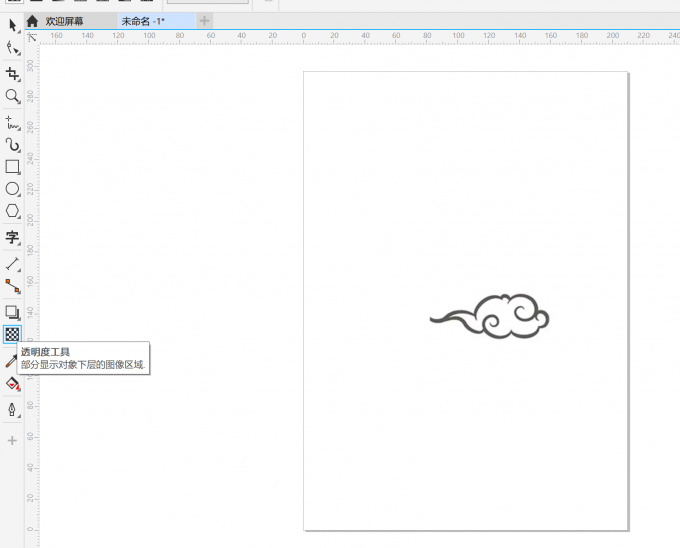Open a new document tab with plus
This screenshot has width=680, height=548.
coord(204,21)
